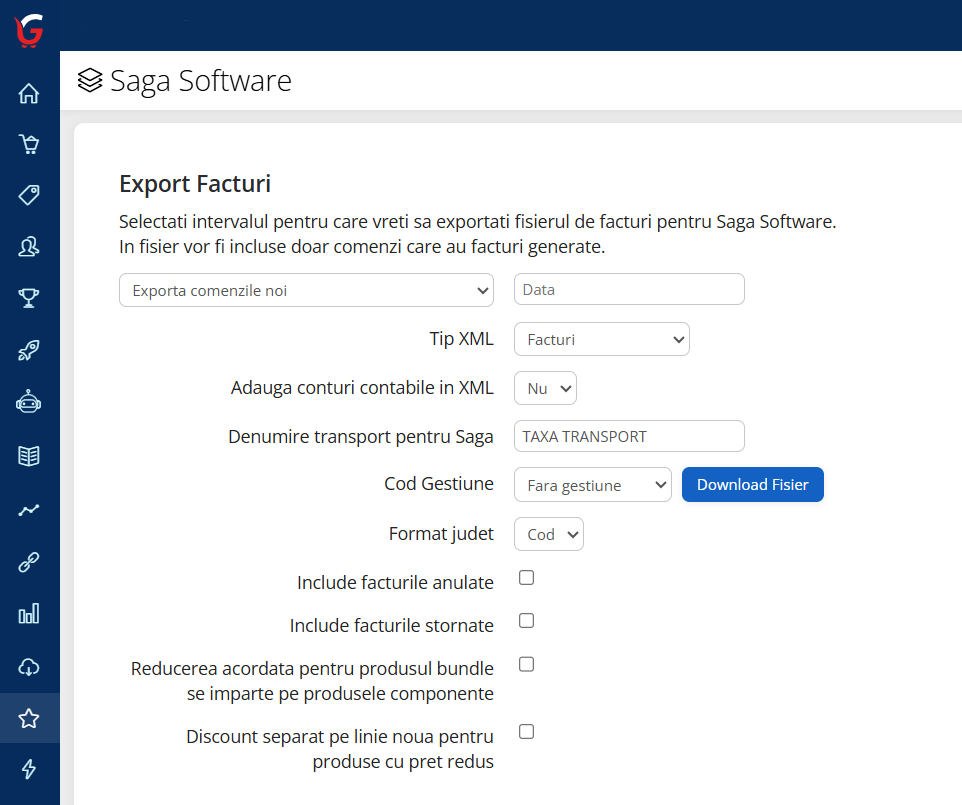Image resolution: width=962 pixels, height=805 pixels.
Task: Open the Format judet Cod dropdown
Action: (548, 534)
